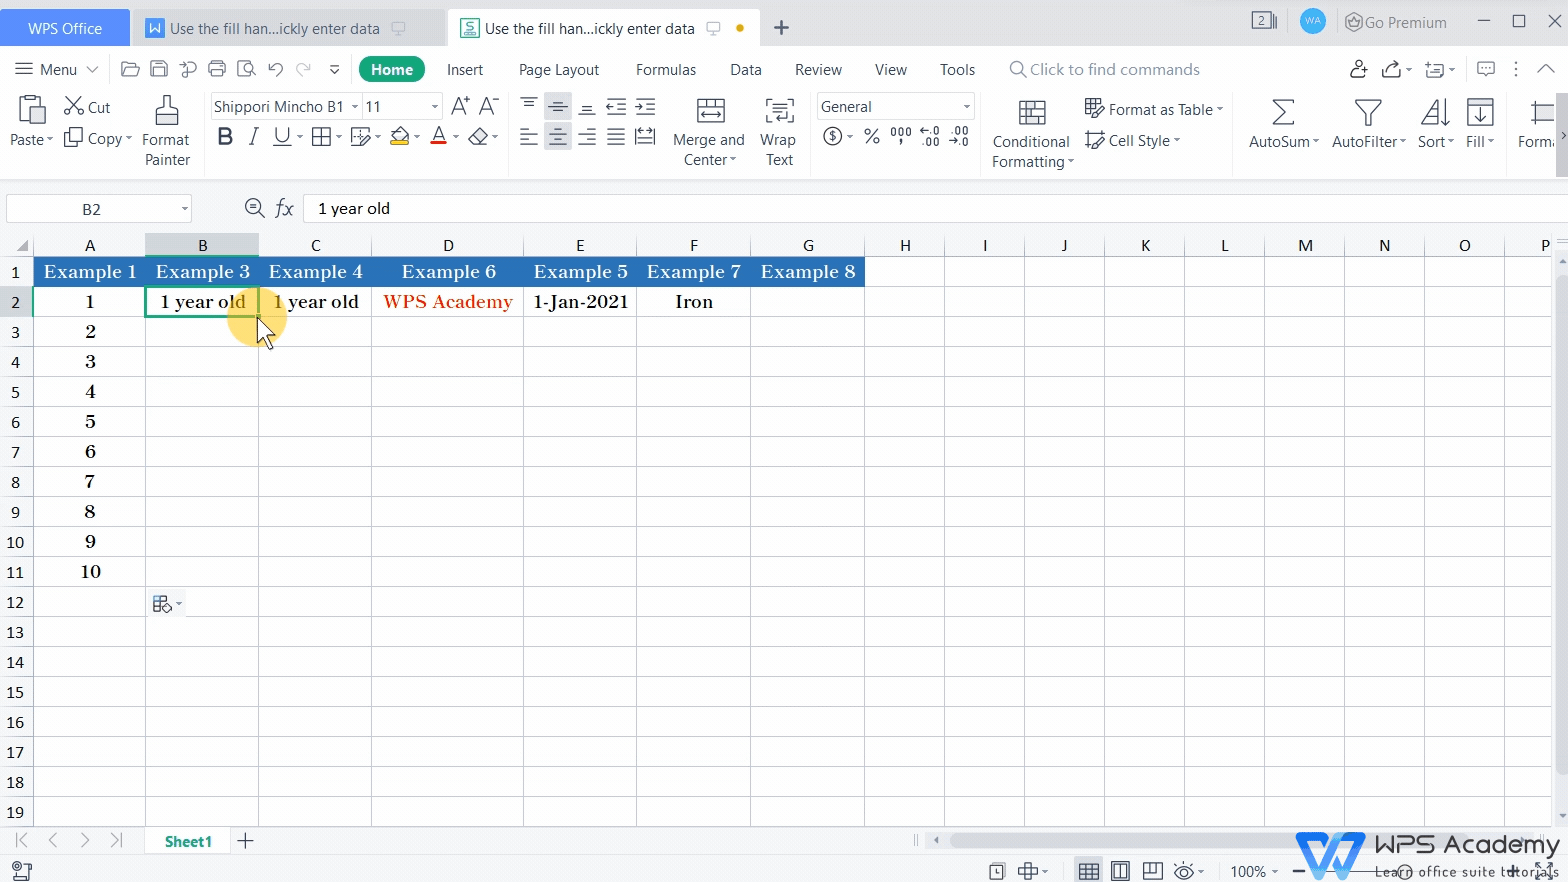
Task: Expand the General number format dropdown
Action: pos(966,107)
